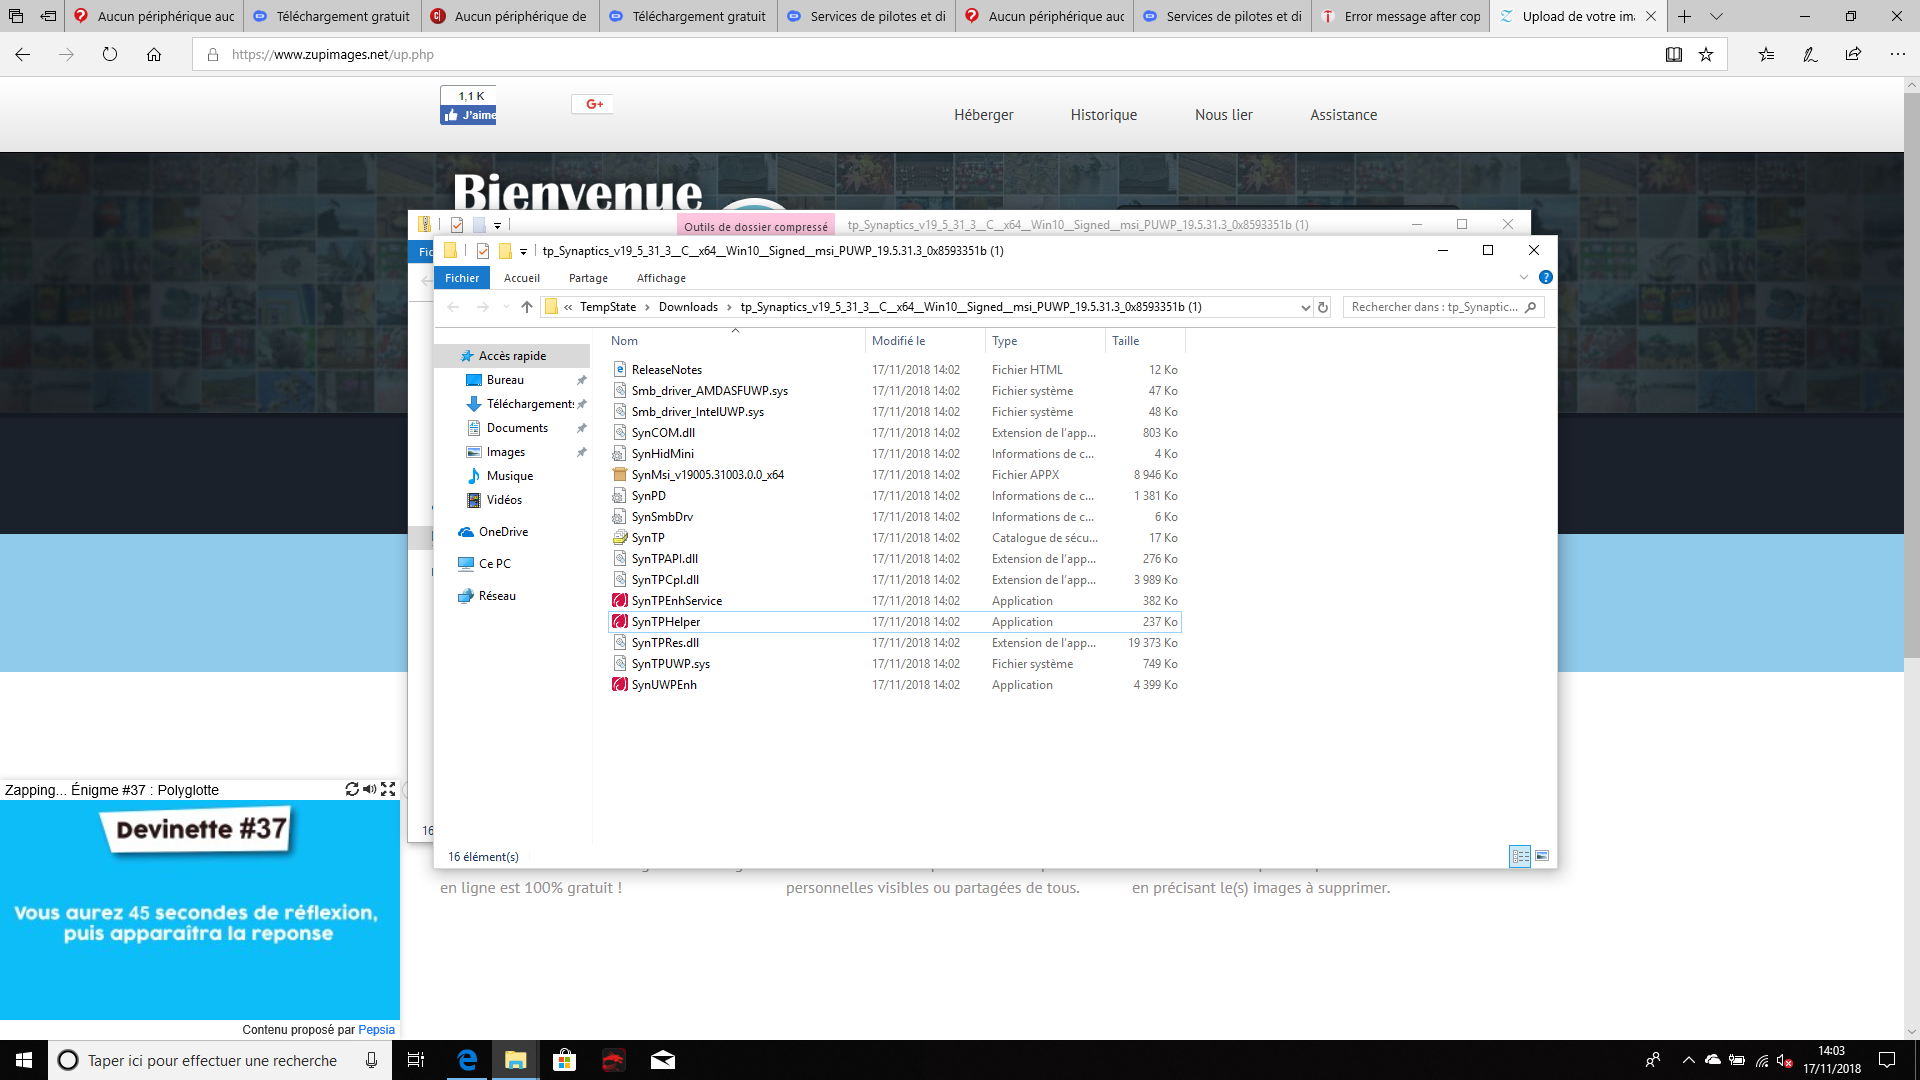The image size is (1920, 1080).
Task: Open the Fichier menu tab
Action: [462, 278]
